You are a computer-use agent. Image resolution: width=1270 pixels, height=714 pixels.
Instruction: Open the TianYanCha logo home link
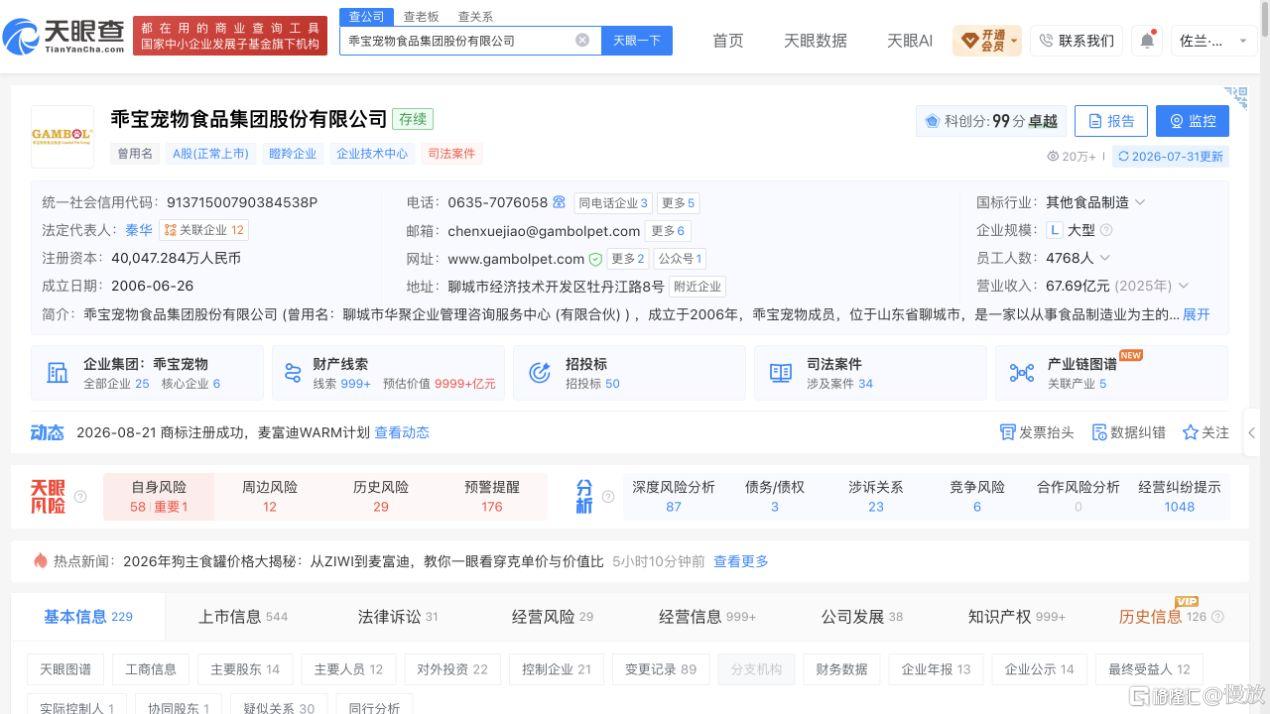click(64, 37)
